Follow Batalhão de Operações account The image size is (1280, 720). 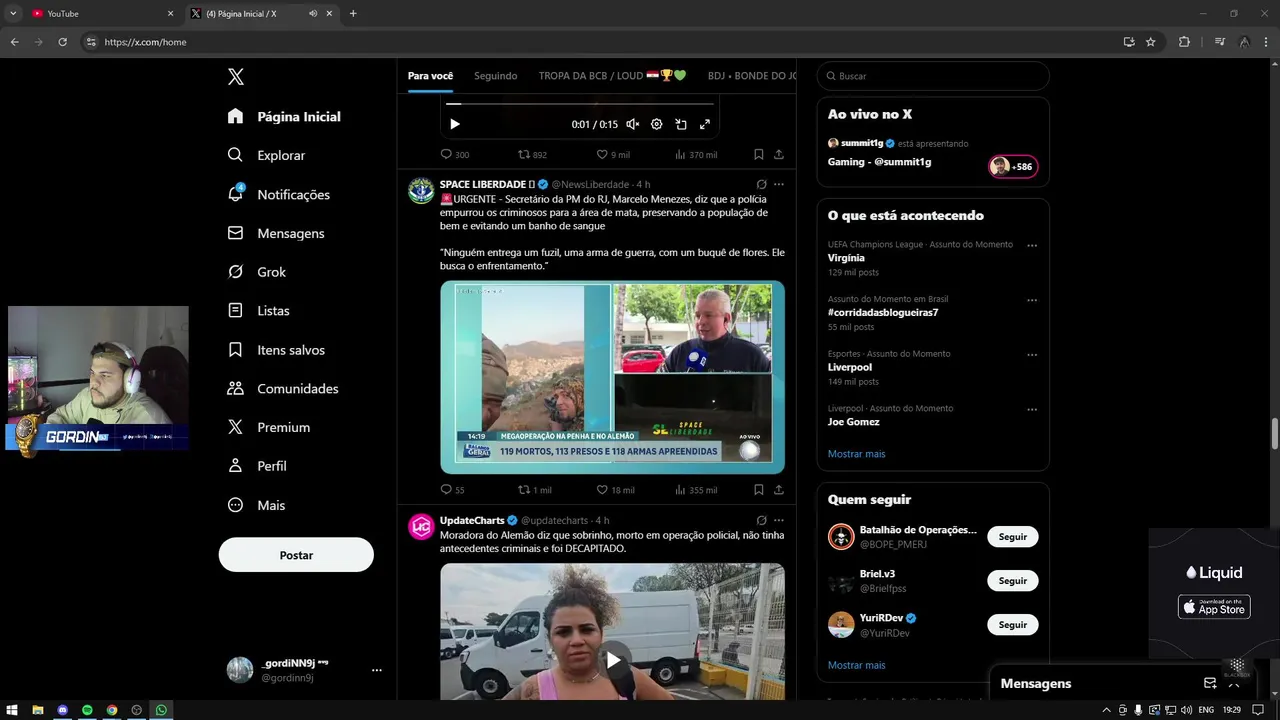click(1013, 537)
